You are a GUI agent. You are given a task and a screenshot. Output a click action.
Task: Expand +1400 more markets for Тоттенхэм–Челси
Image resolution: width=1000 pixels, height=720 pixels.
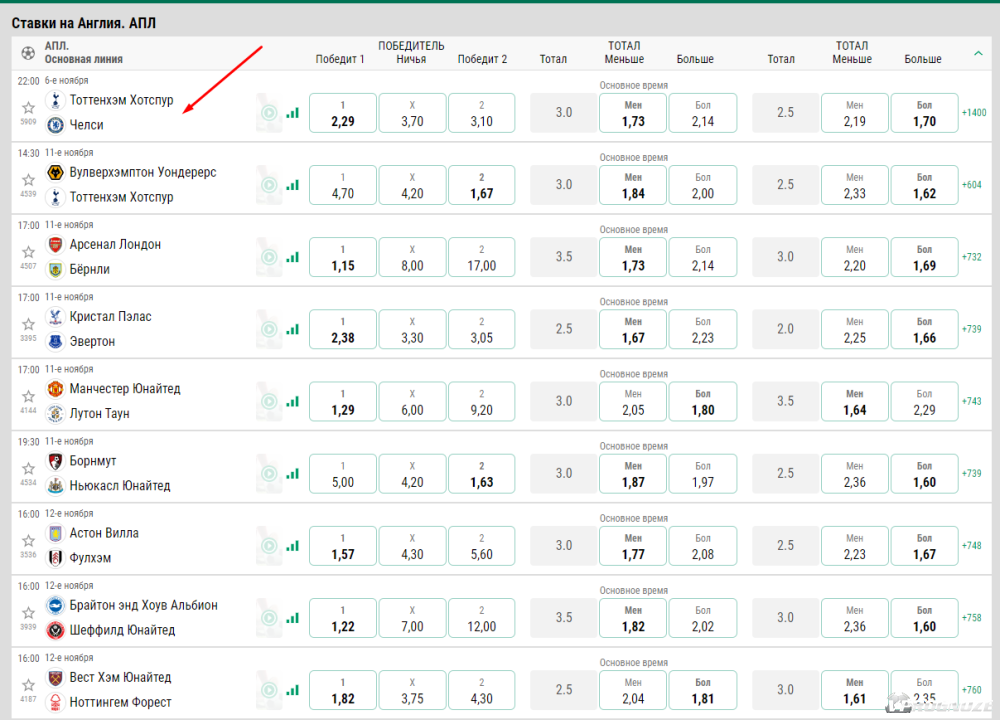coord(974,113)
